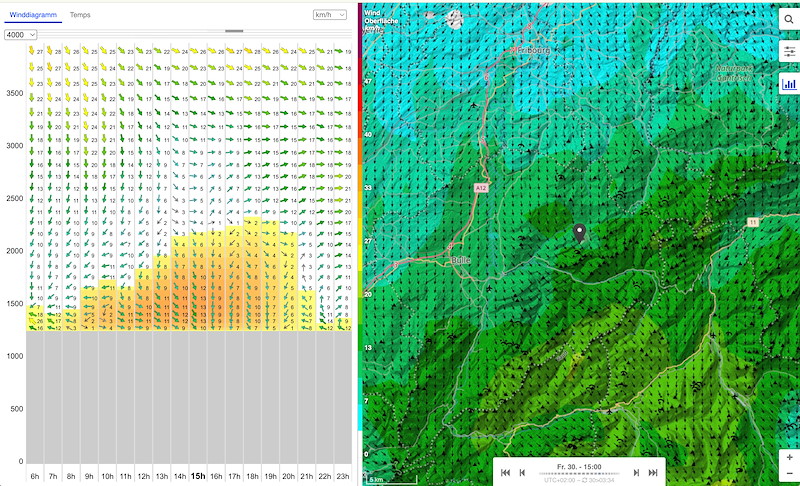The height and width of the screenshot is (486, 800).
Task: Select the 13h column label
Action: click(162, 476)
